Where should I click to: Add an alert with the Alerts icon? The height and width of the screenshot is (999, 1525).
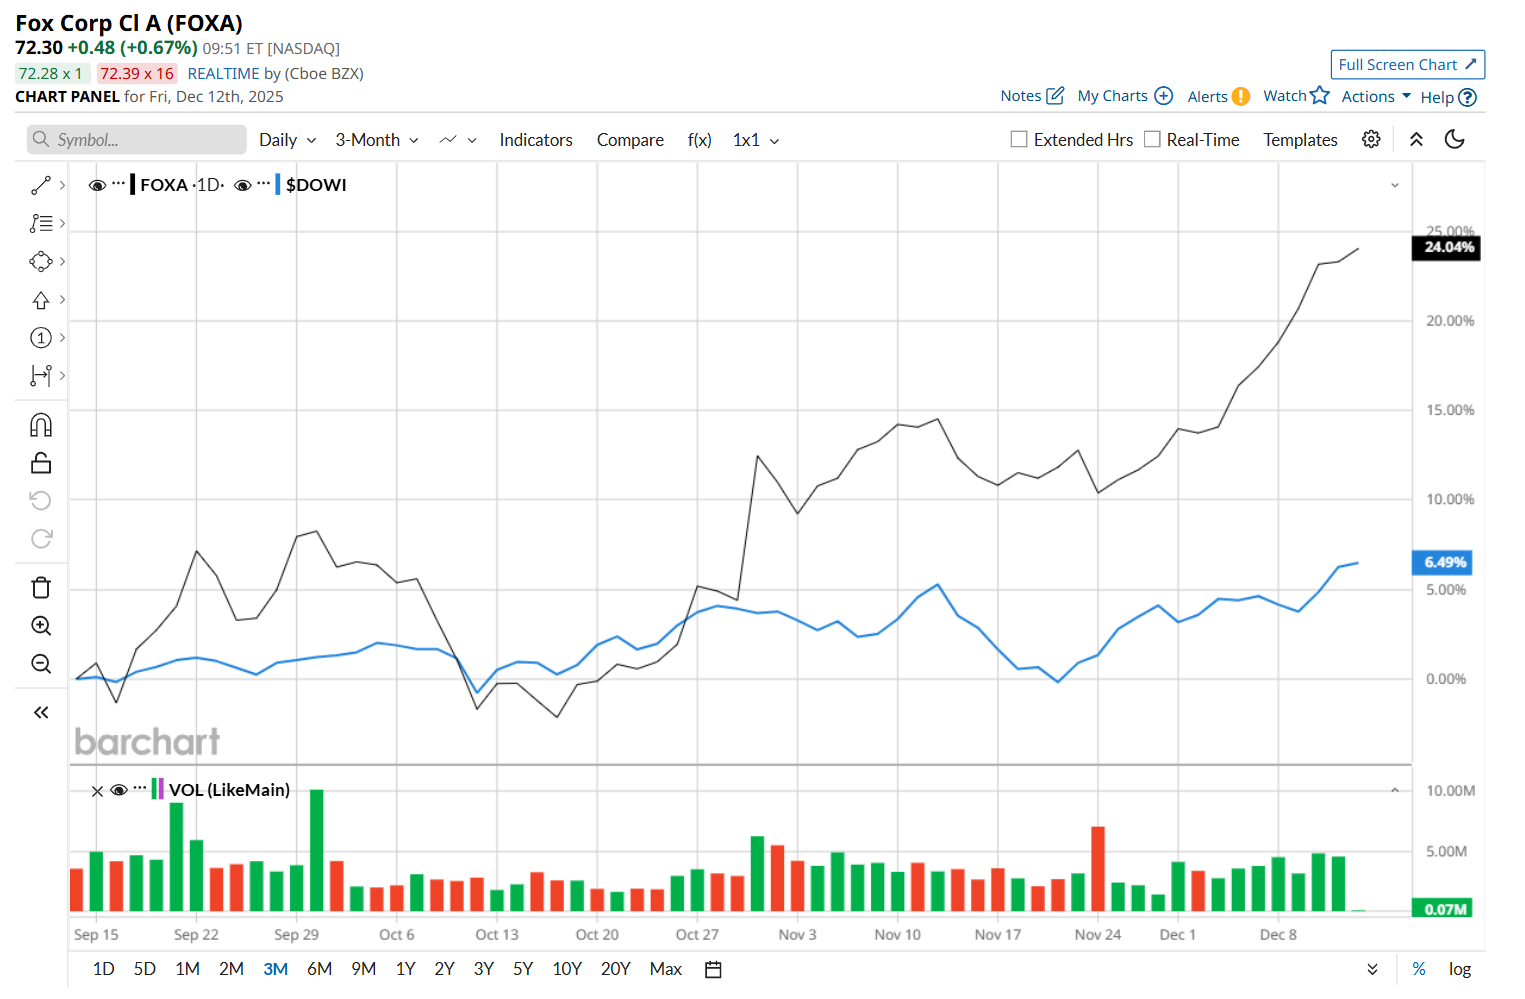tap(1240, 96)
